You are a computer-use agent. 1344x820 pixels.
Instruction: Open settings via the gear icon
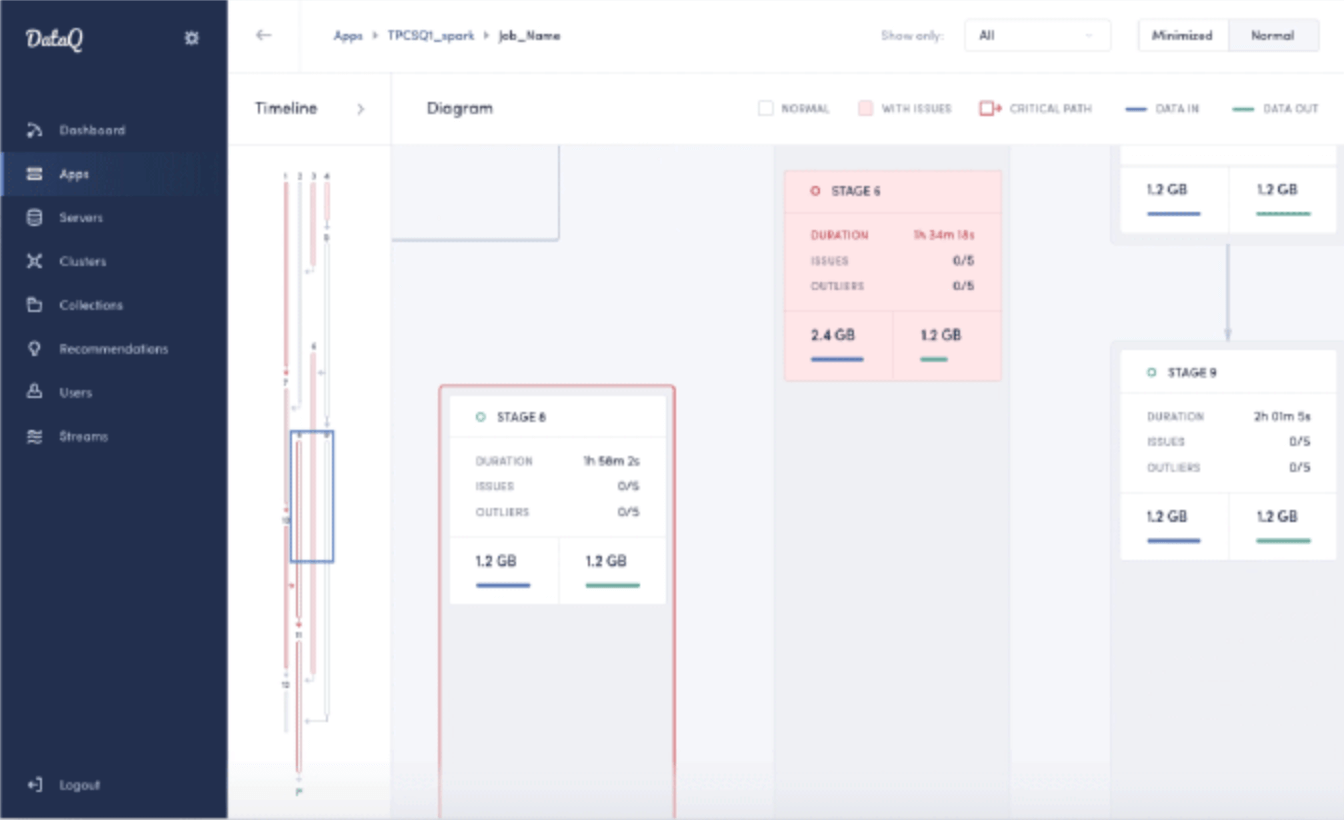tap(192, 38)
